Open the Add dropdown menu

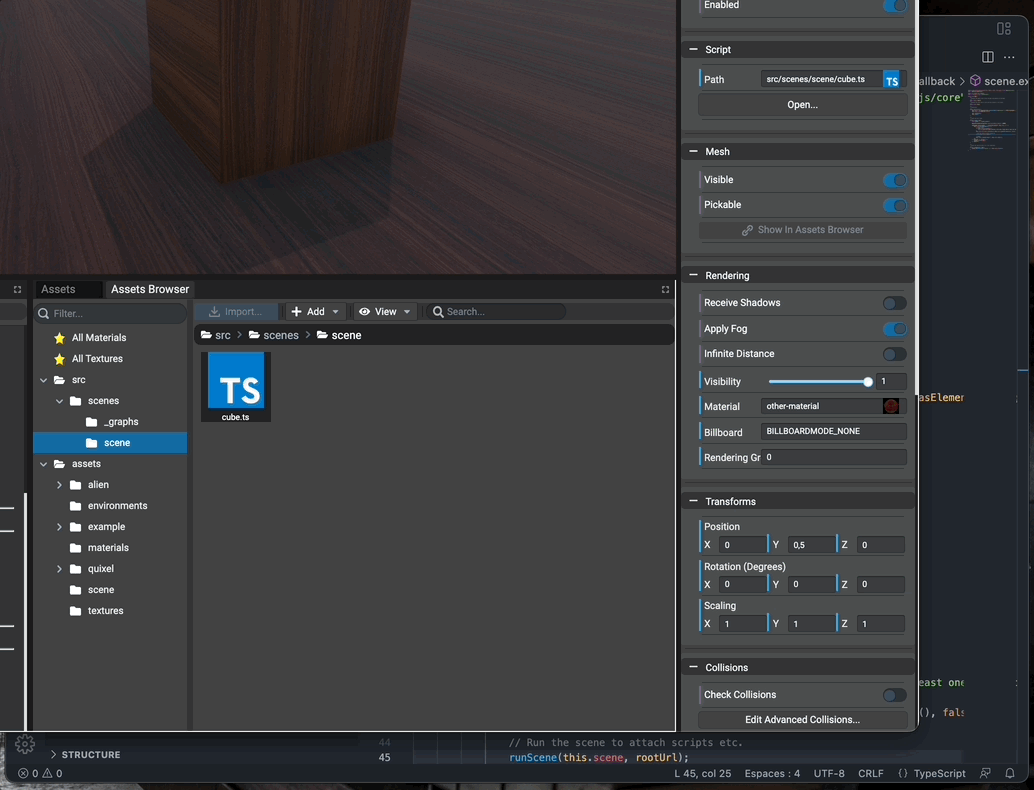[x=315, y=311]
